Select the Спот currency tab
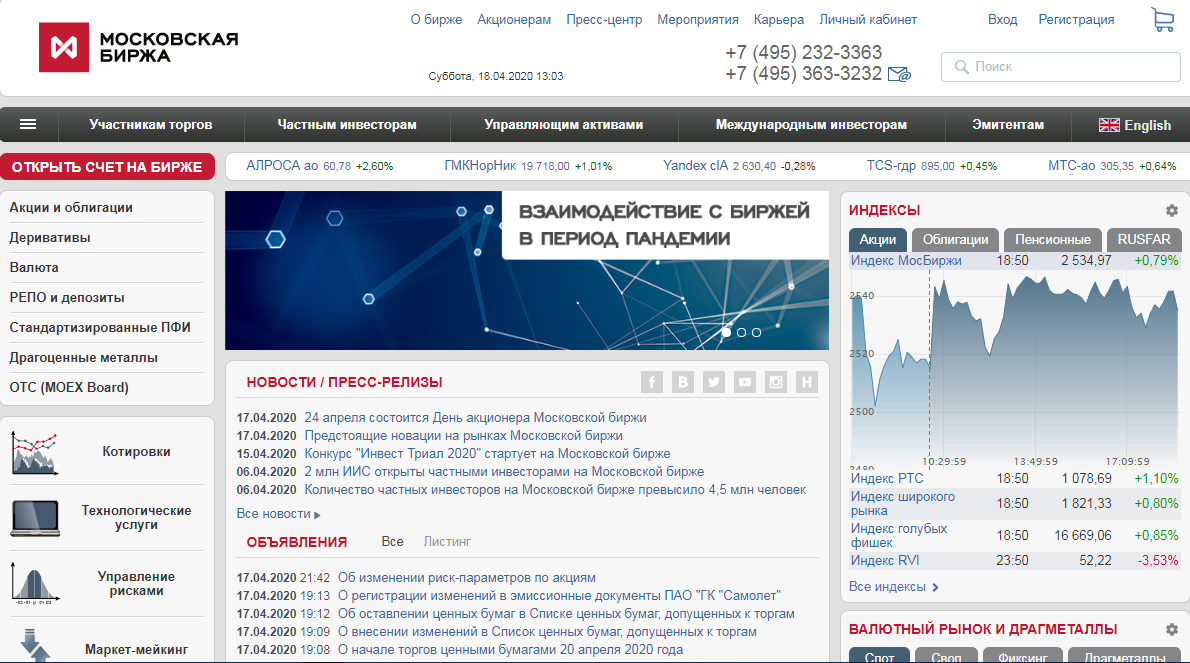 (879, 655)
